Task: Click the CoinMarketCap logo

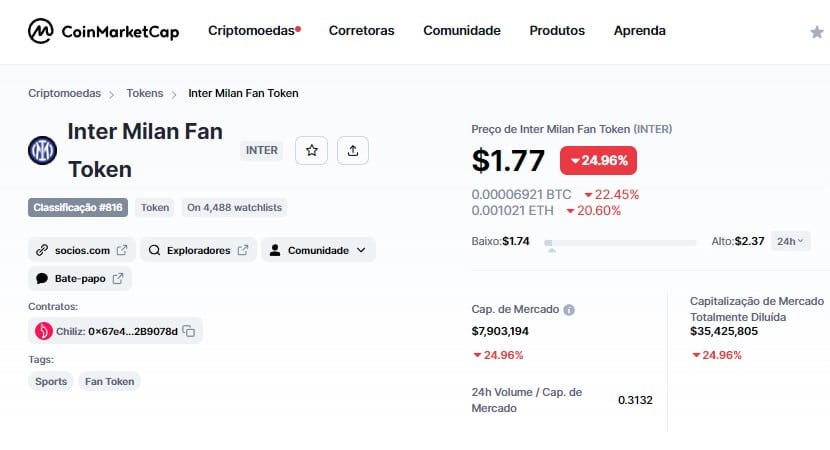Action: [x=103, y=31]
